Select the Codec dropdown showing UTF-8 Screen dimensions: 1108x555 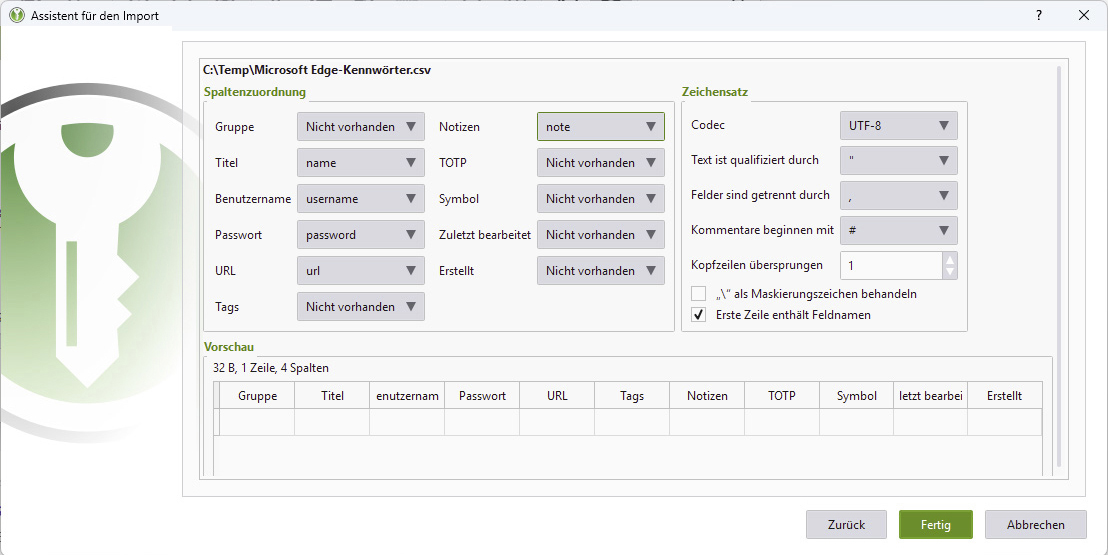coord(898,126)
